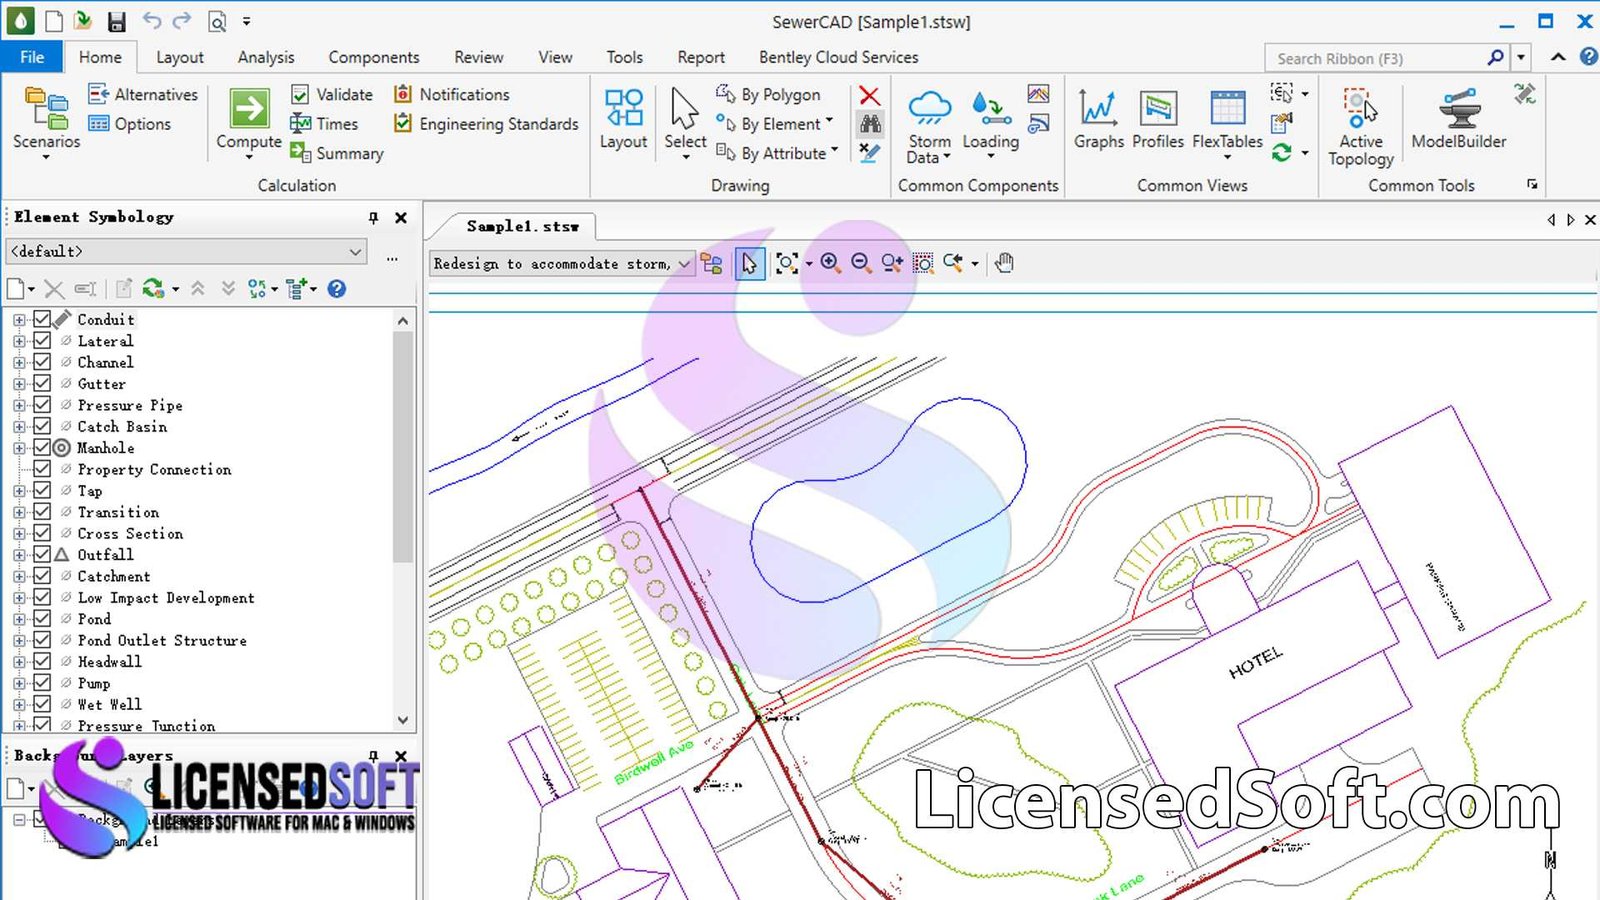
Task: Open Active Topology tool
Action: pos(1361,127)
